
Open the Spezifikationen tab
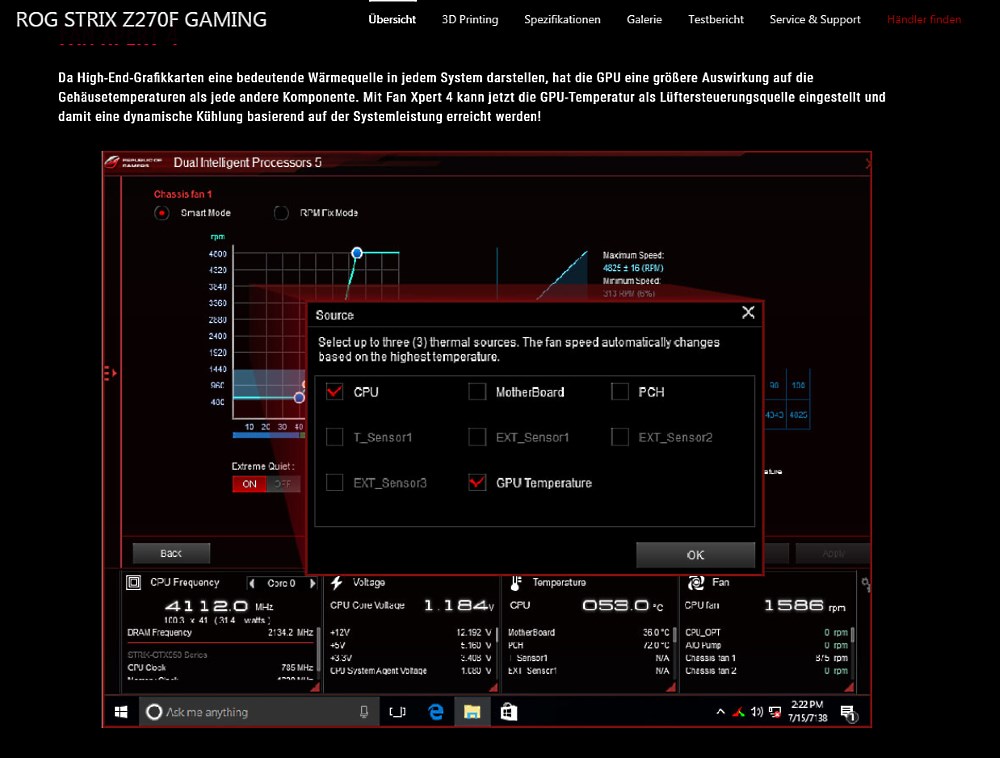[562, 19]
